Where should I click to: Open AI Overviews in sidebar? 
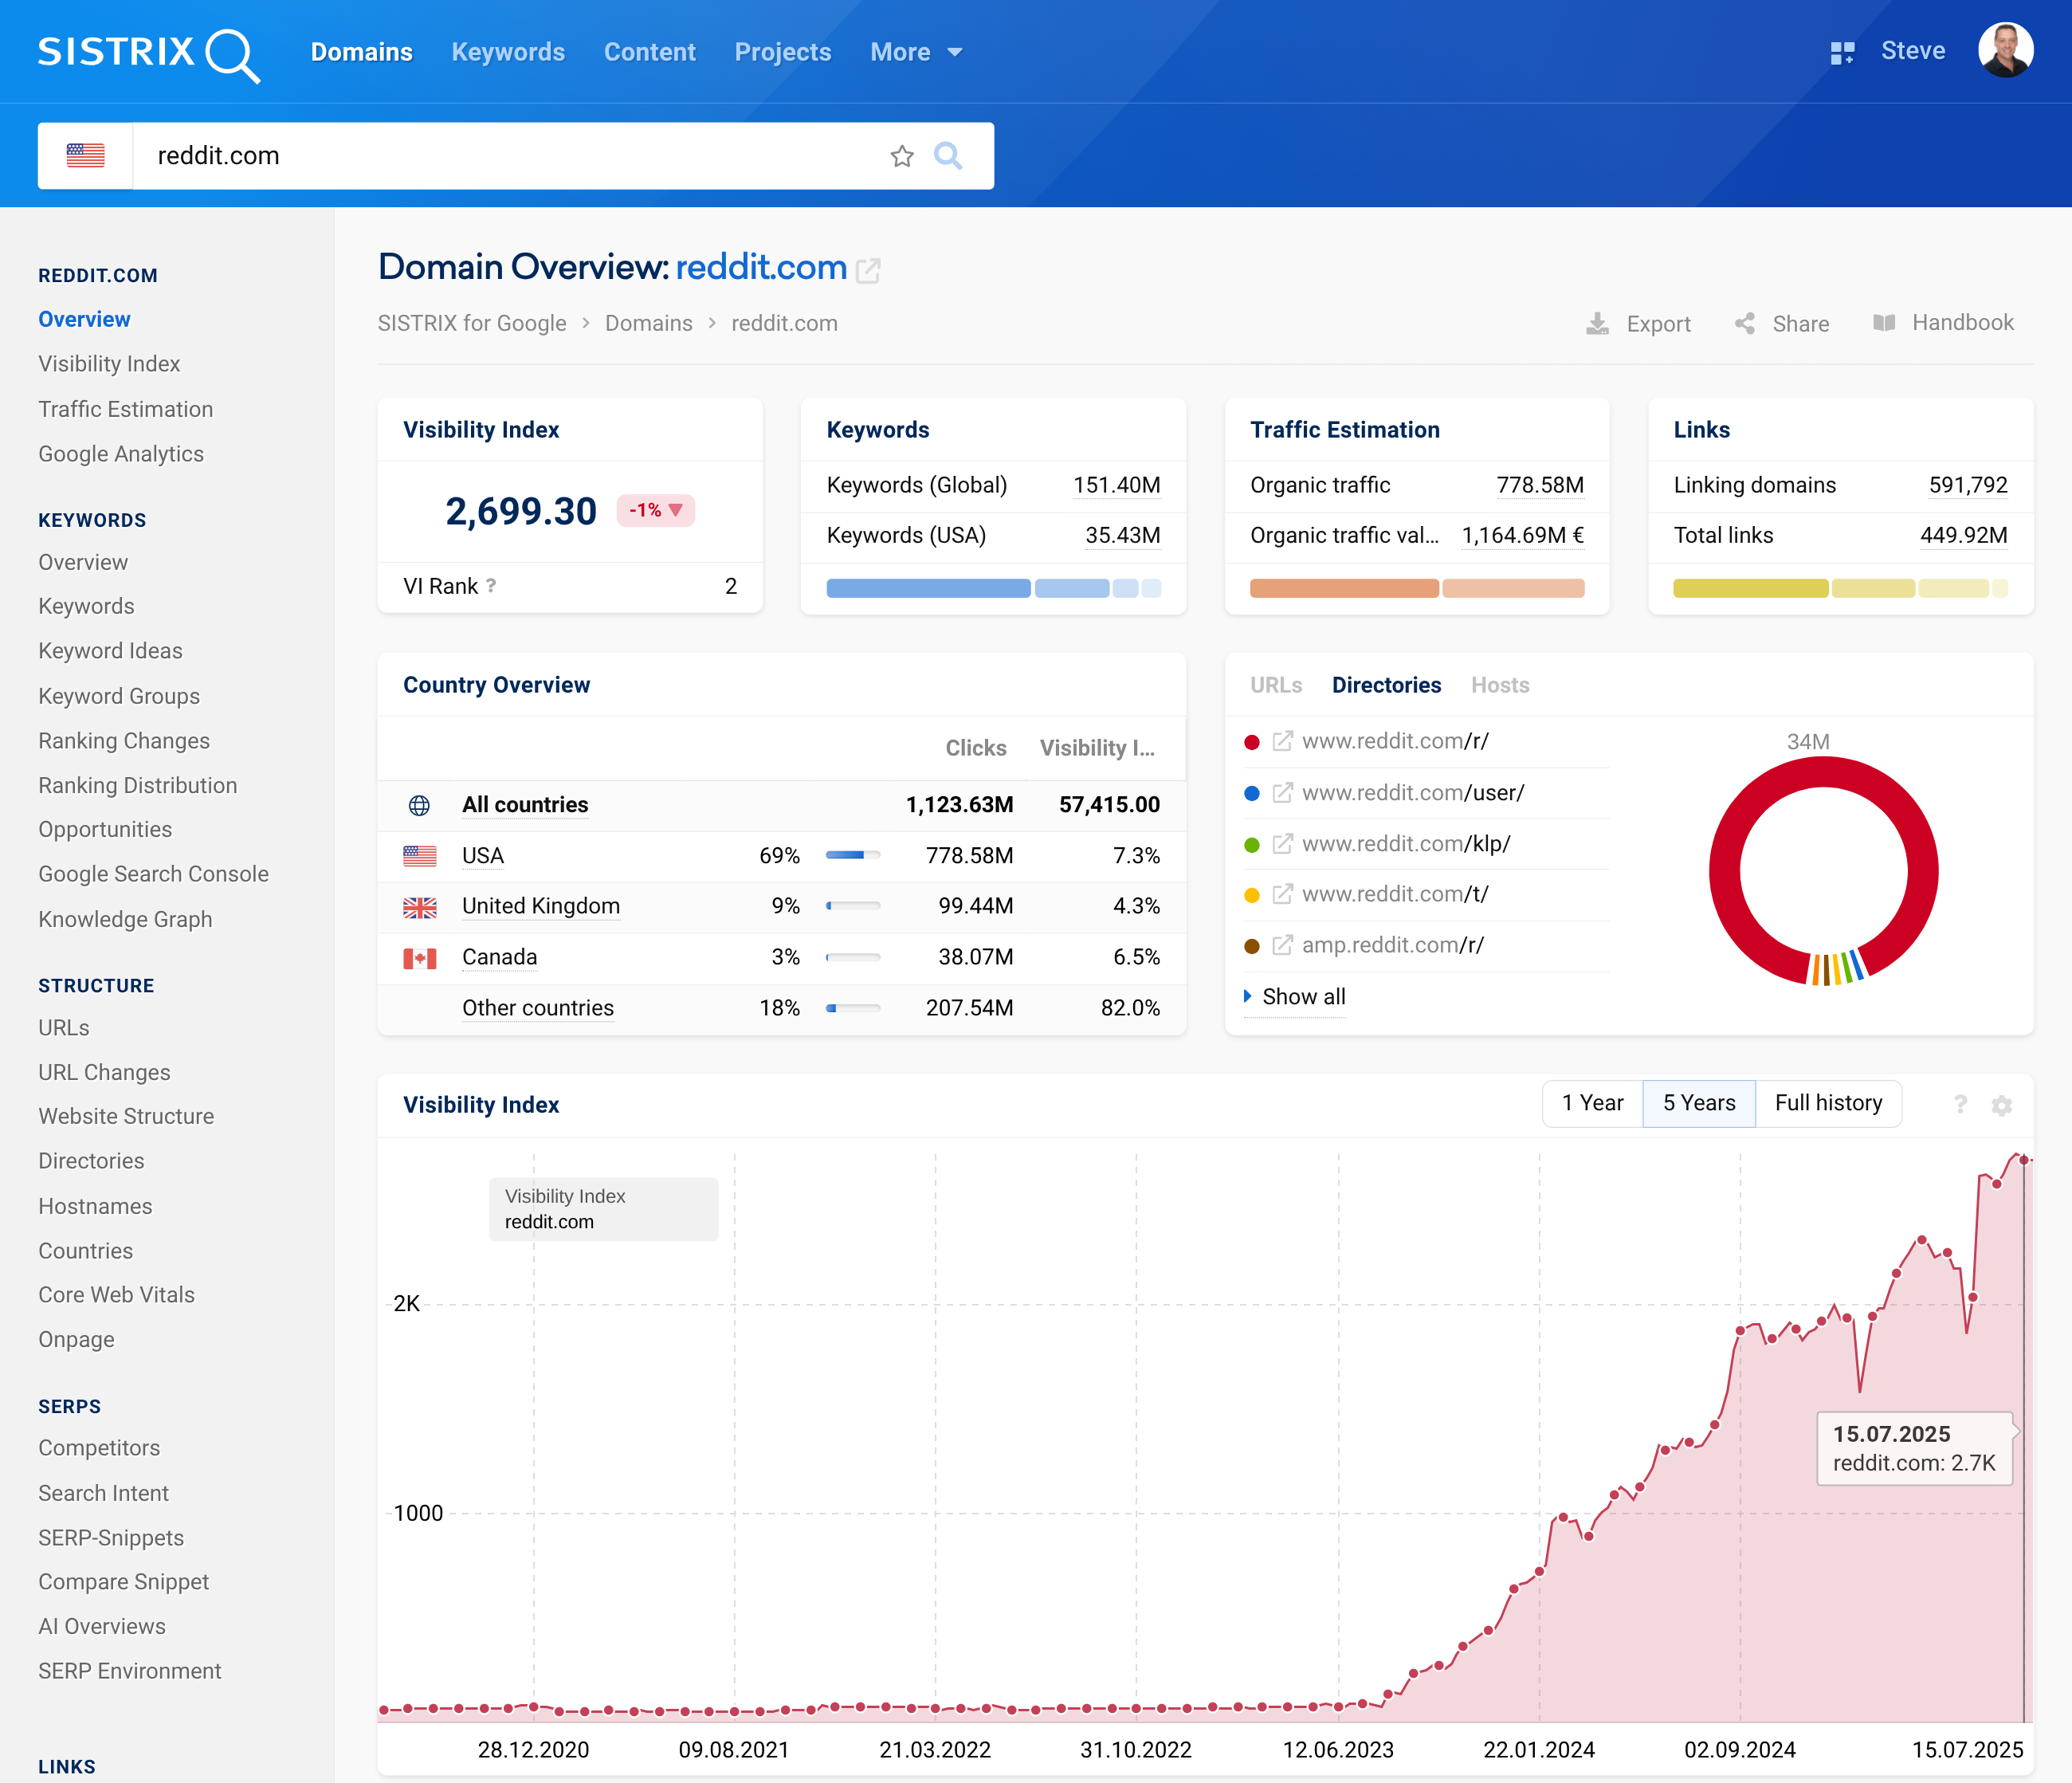coord(102,1627)
